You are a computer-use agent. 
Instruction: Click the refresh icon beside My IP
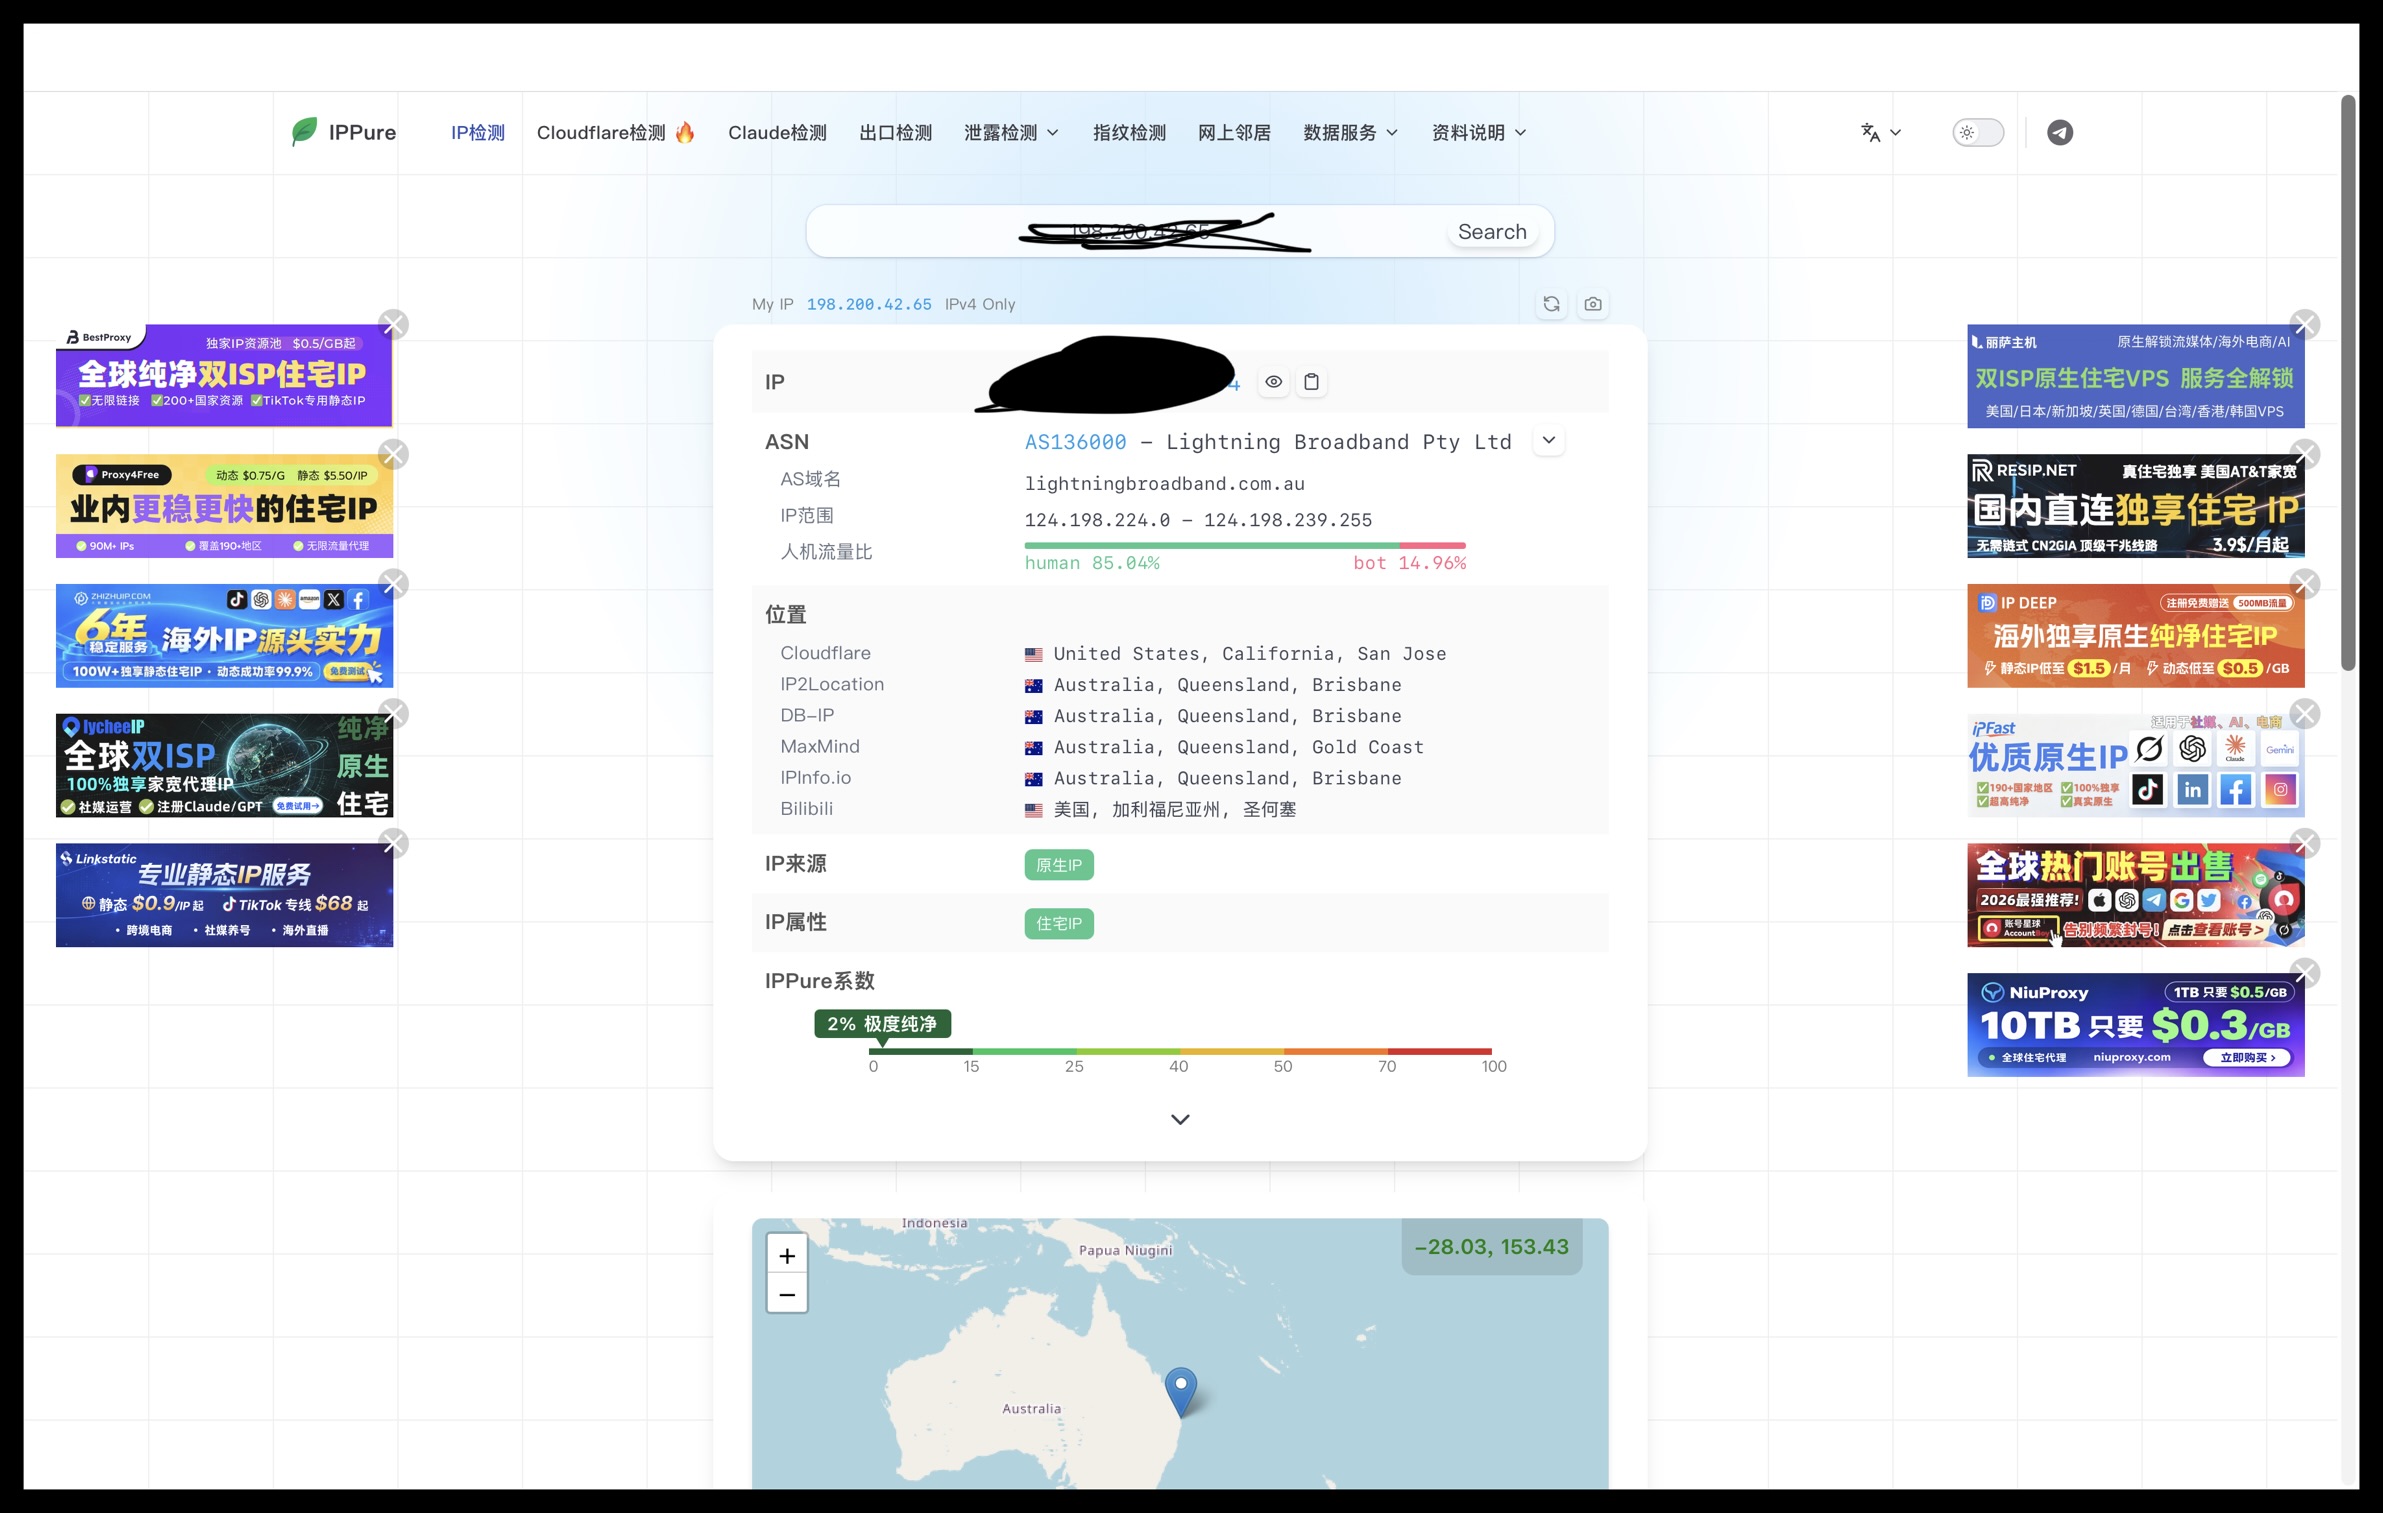(x=1551, y=304)
